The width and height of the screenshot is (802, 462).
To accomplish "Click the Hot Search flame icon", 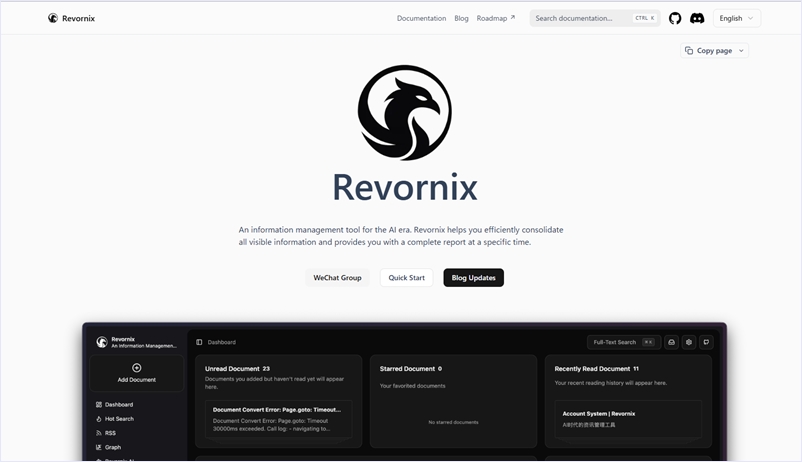I will coord(98,419).
